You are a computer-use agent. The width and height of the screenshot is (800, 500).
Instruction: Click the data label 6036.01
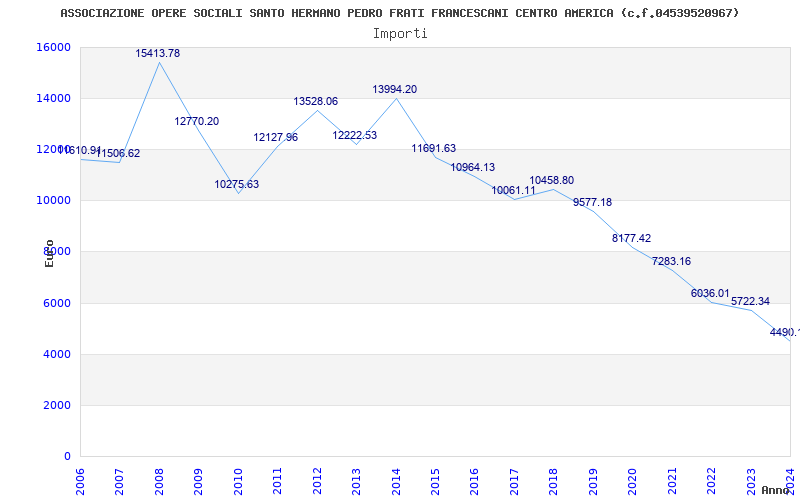[x=710, y=293]
